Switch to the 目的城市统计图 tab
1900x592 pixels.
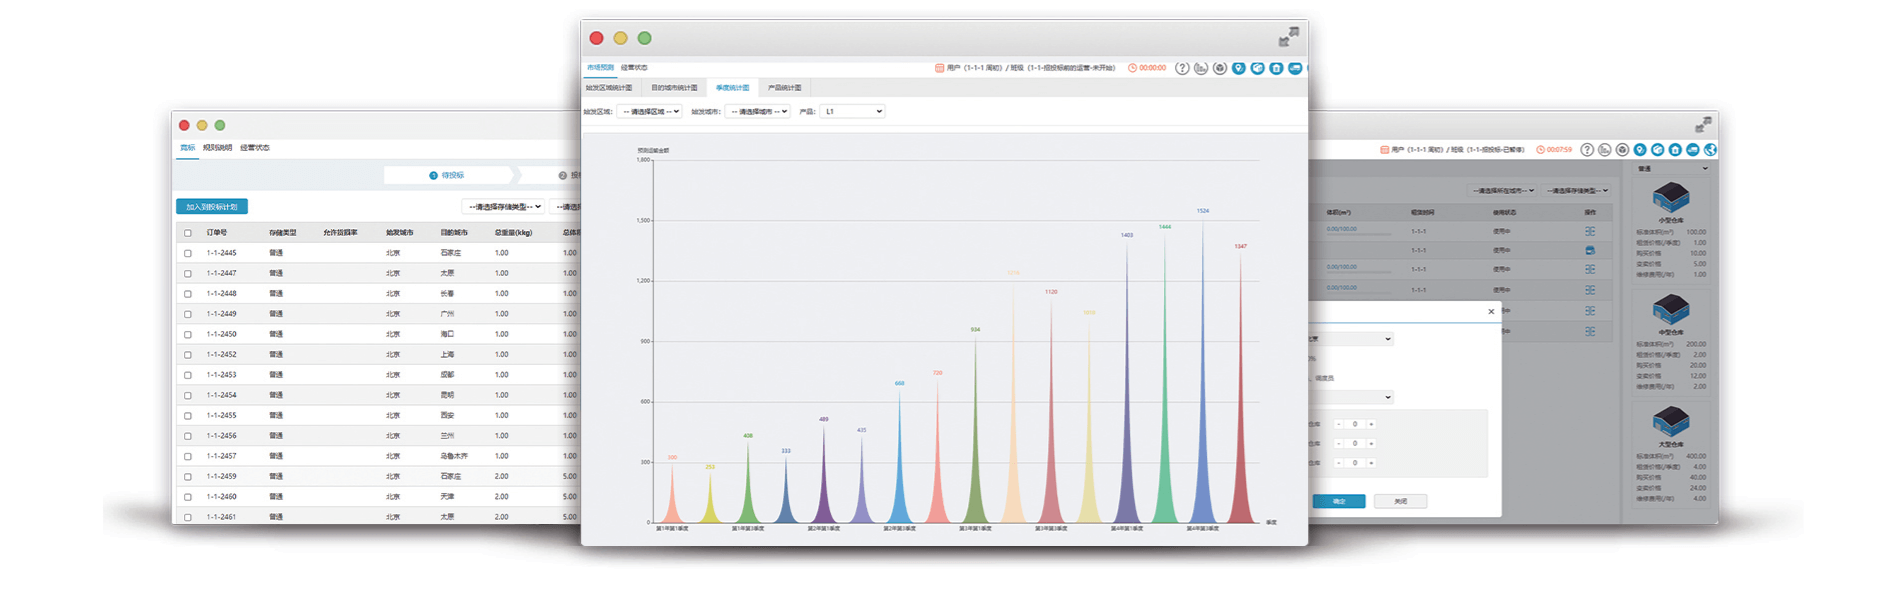[x=674, y=88]
